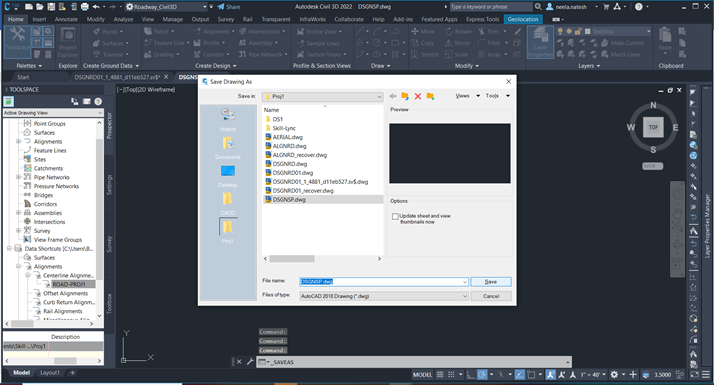Toggle object snap tracking in status bar
This screenshot has width=714, height=385.
click(520, 375)
